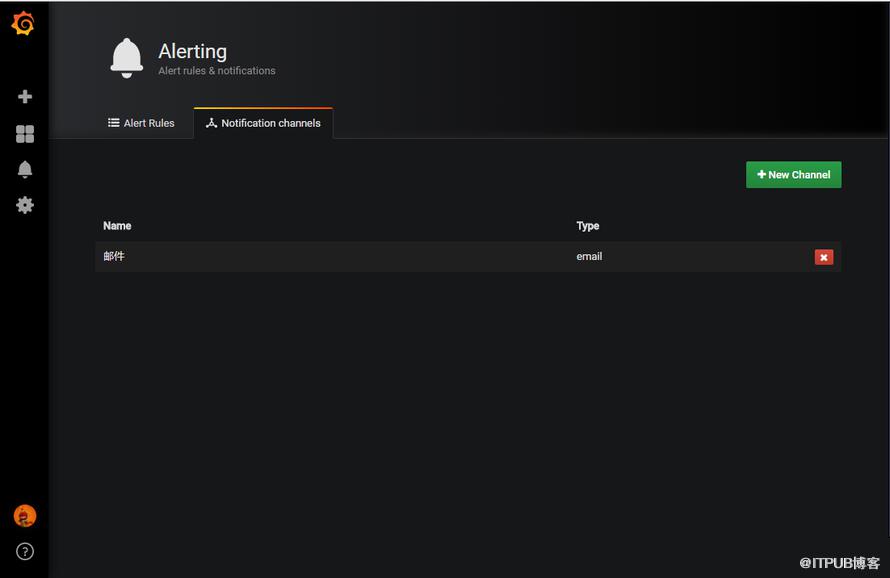Click the Type column header
This screenshot has height=578, width=890.
click(x=587, y=226)
